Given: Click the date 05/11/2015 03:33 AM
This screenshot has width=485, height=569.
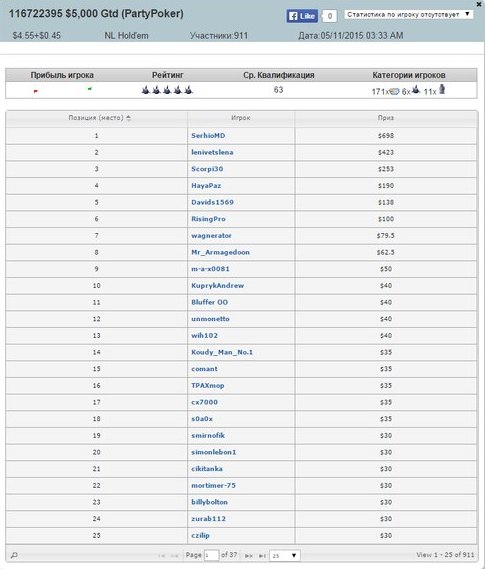Looking at the screenshot, I should click(x=351, y=36).
